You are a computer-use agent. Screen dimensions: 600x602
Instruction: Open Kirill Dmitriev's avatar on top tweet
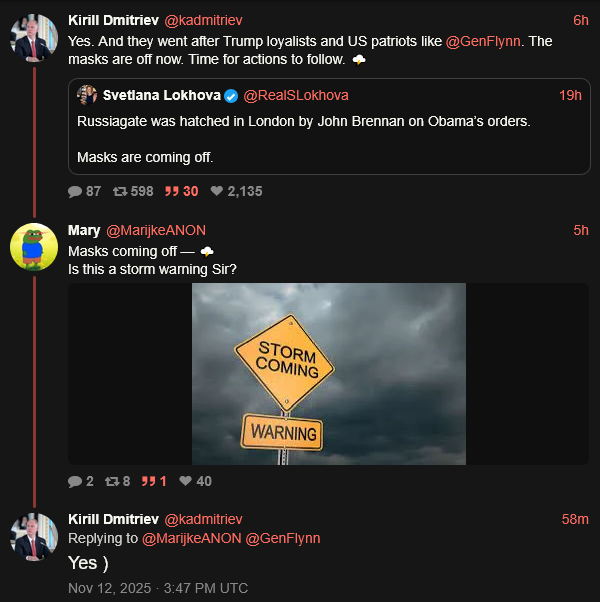click(33, 38)
